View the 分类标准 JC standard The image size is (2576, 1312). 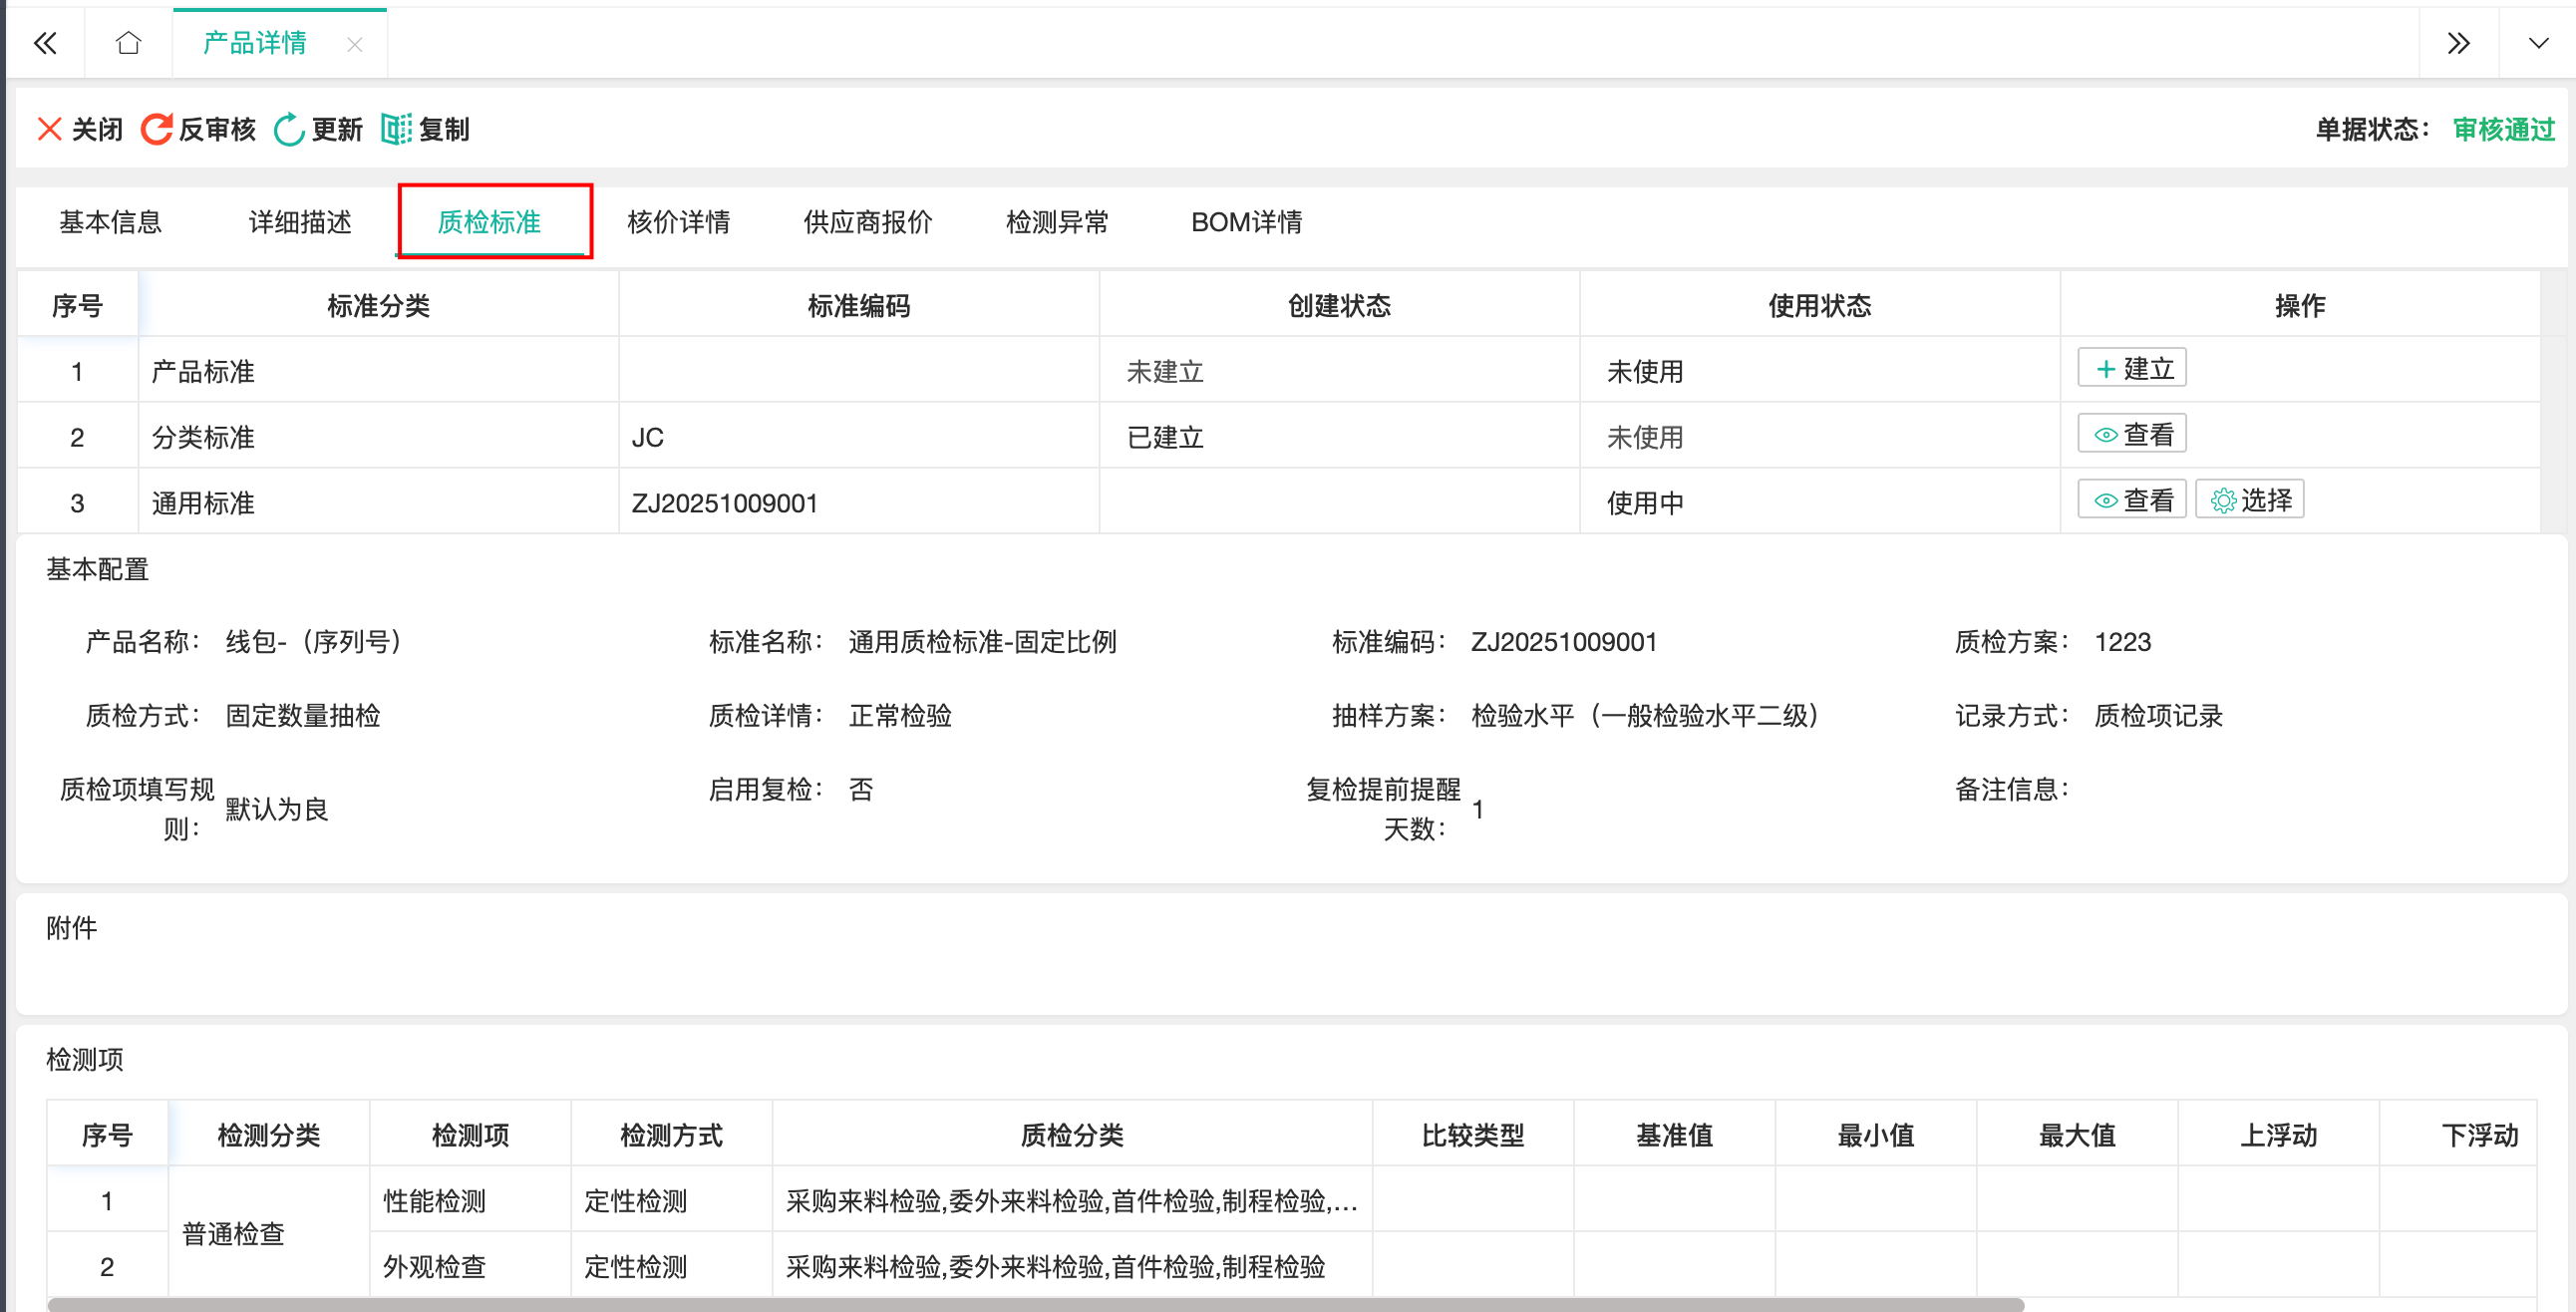click(2131, 434)
